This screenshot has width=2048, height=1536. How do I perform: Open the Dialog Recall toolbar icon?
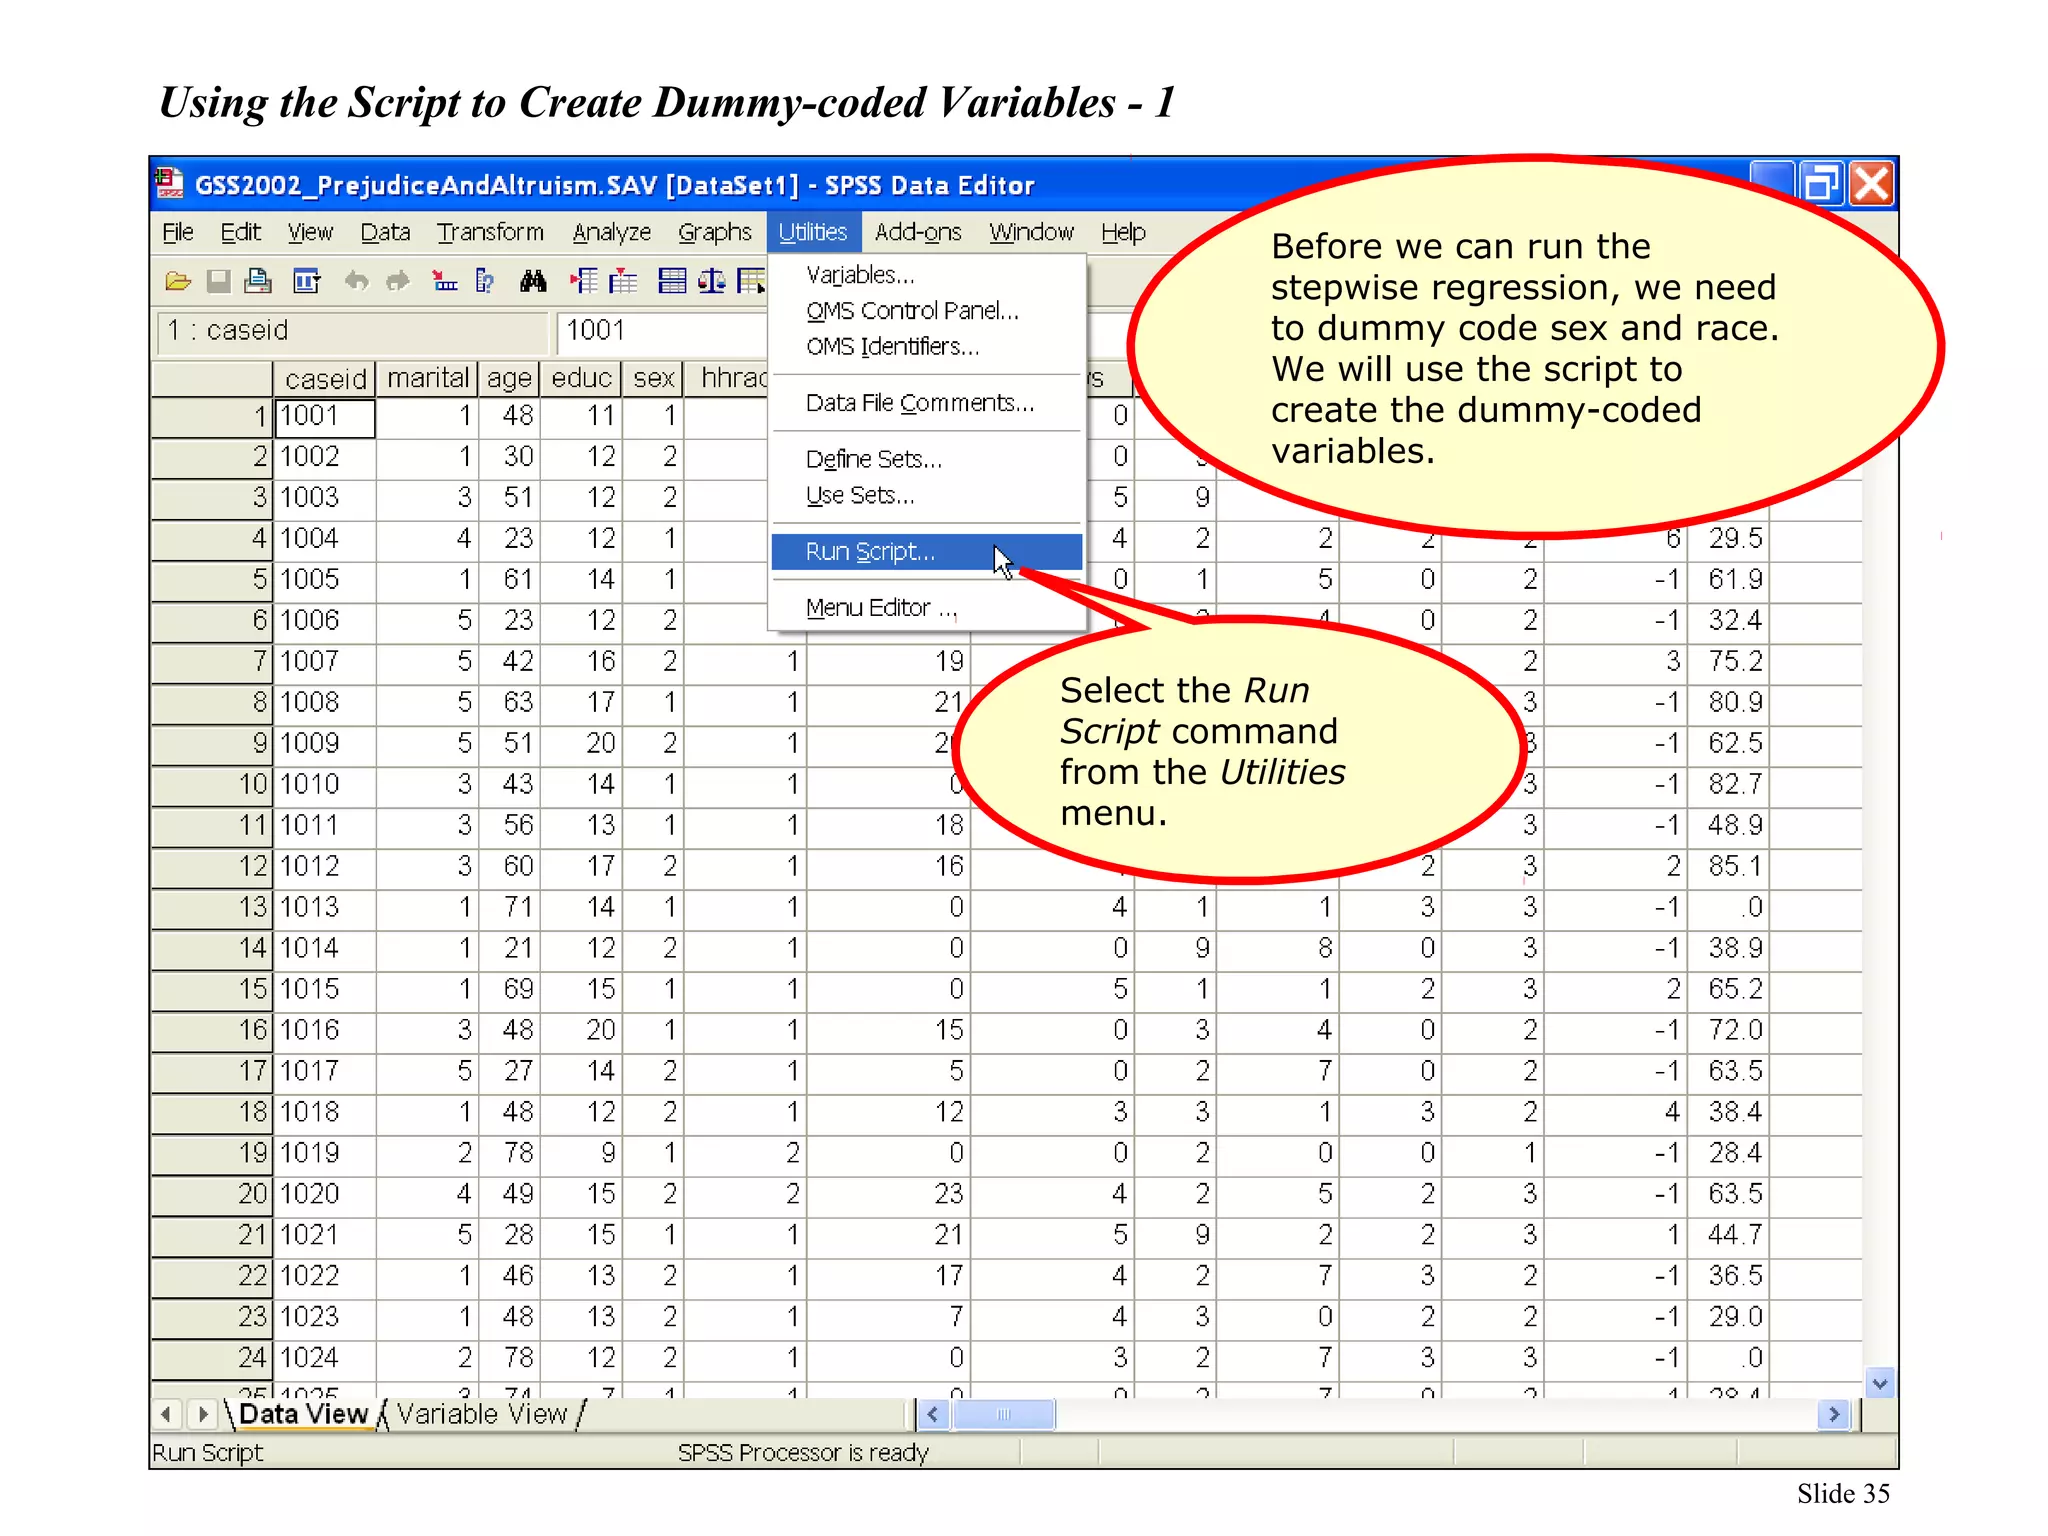pos(306,282)
